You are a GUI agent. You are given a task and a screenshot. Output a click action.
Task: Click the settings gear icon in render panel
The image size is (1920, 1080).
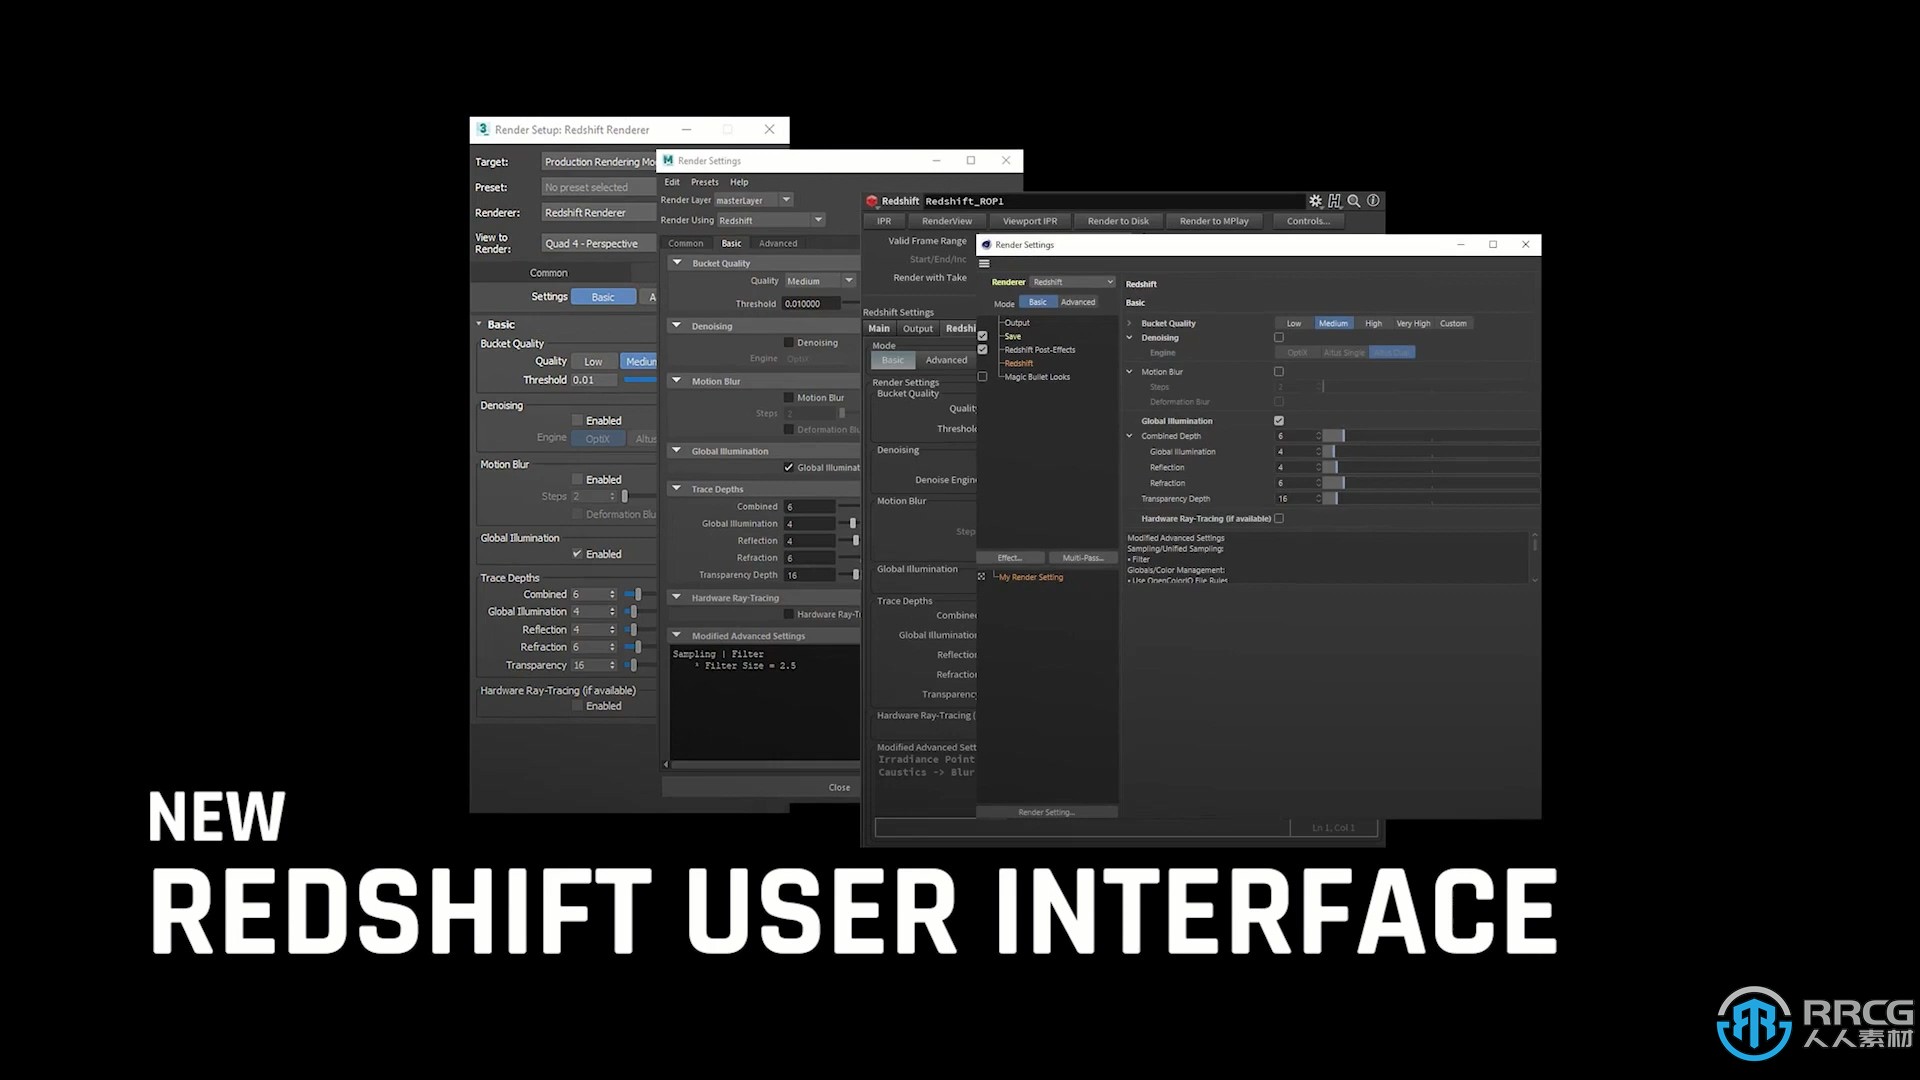(x=1315, y=200)
